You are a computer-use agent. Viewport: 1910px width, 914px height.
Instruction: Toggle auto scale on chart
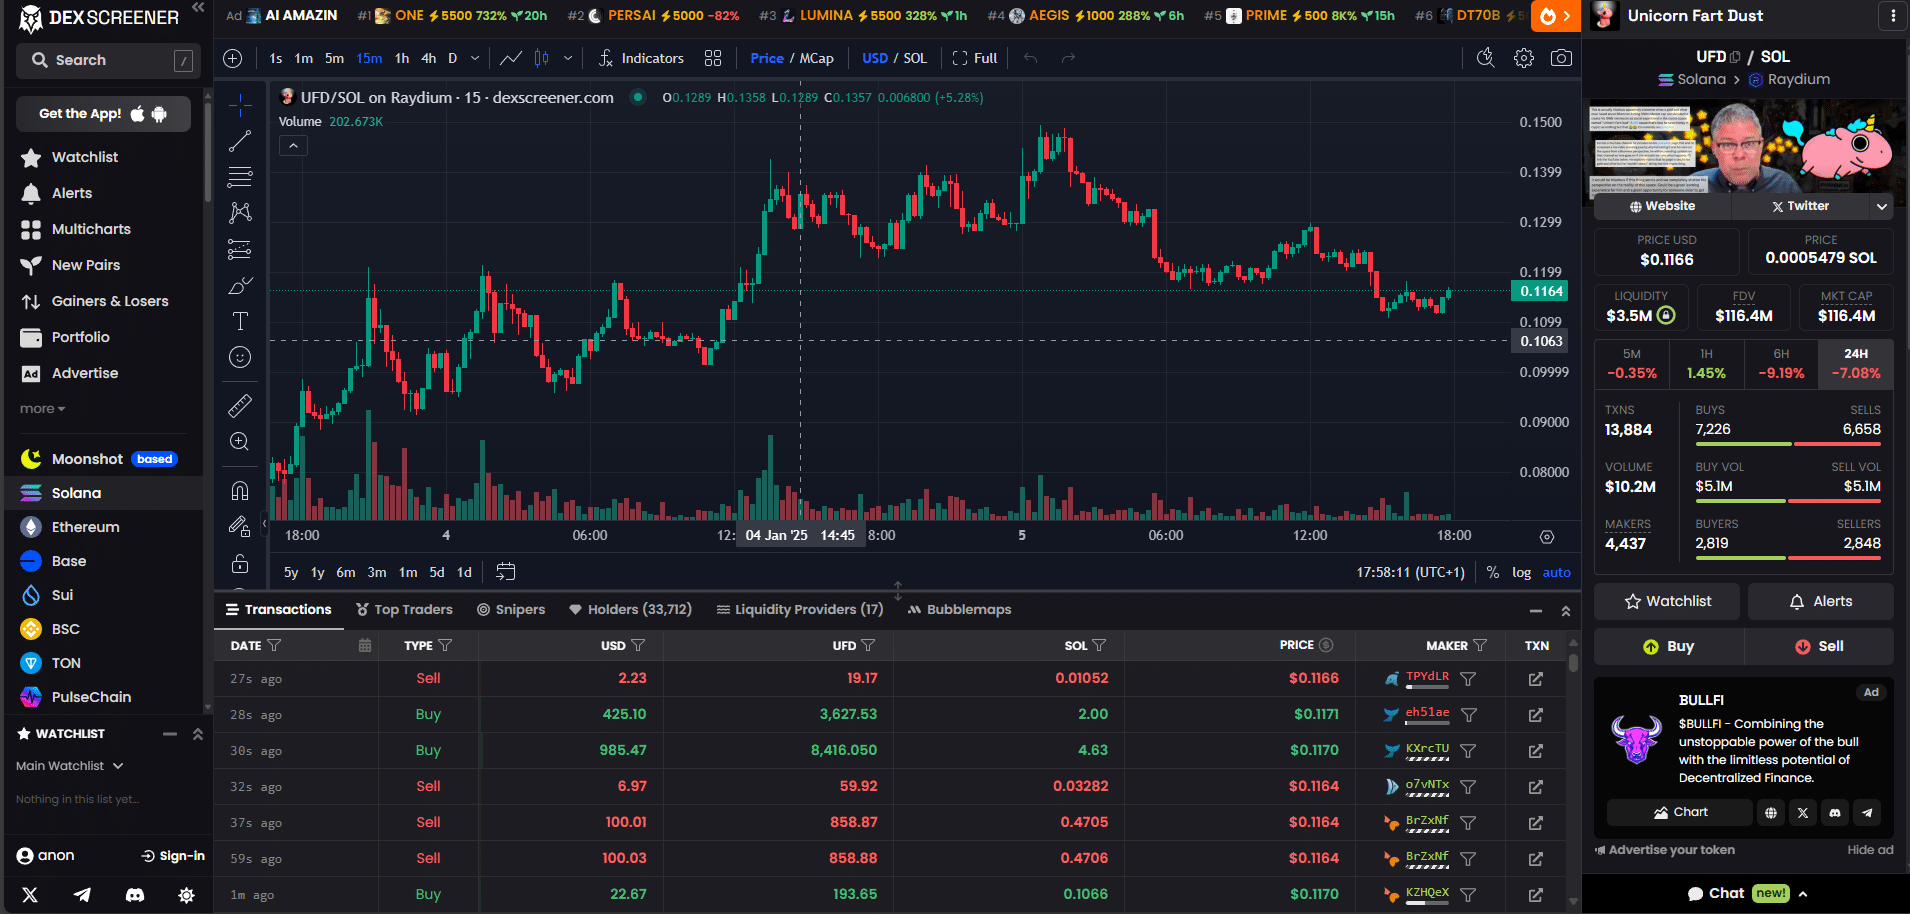(1556, 572)
